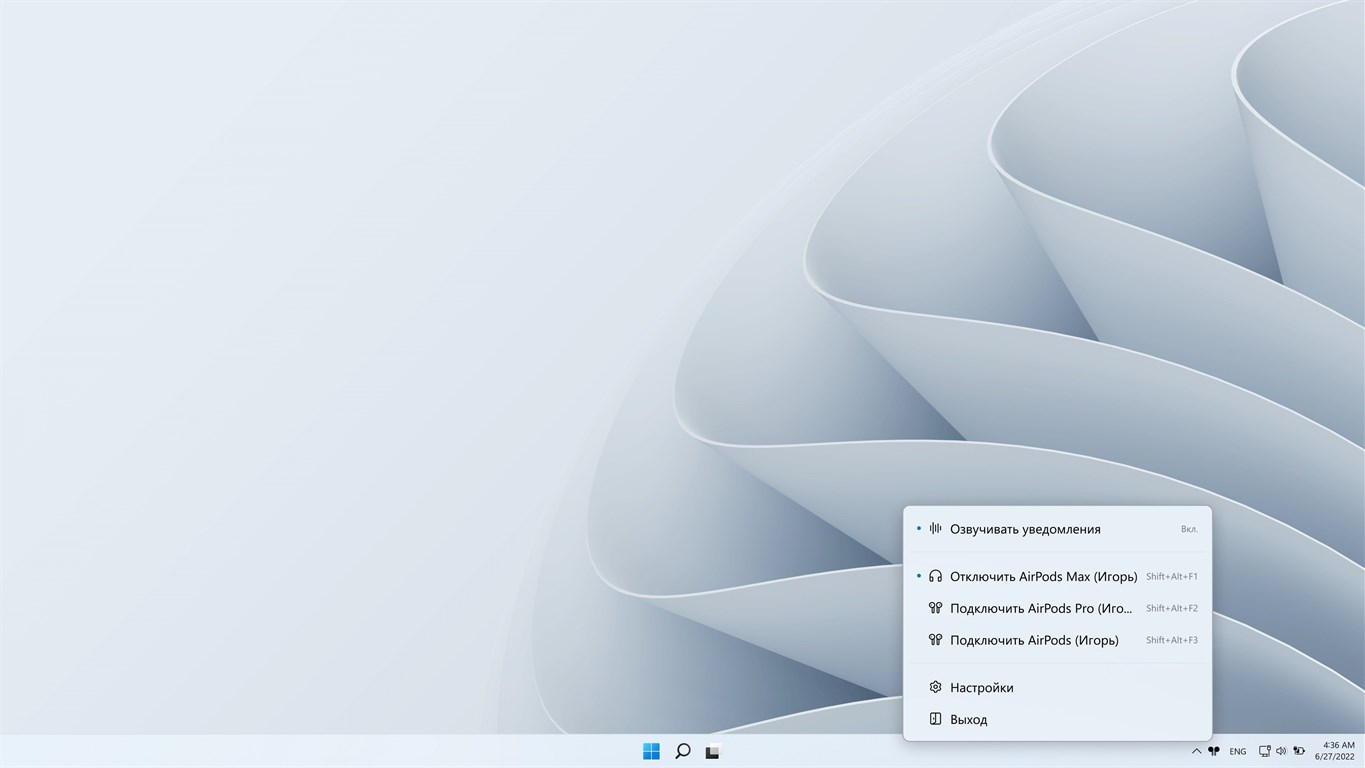Expand the hidden tray icons chevron
This screenshot has width=1365, height=768.
pyautogui.click(x=1196, y=751)
